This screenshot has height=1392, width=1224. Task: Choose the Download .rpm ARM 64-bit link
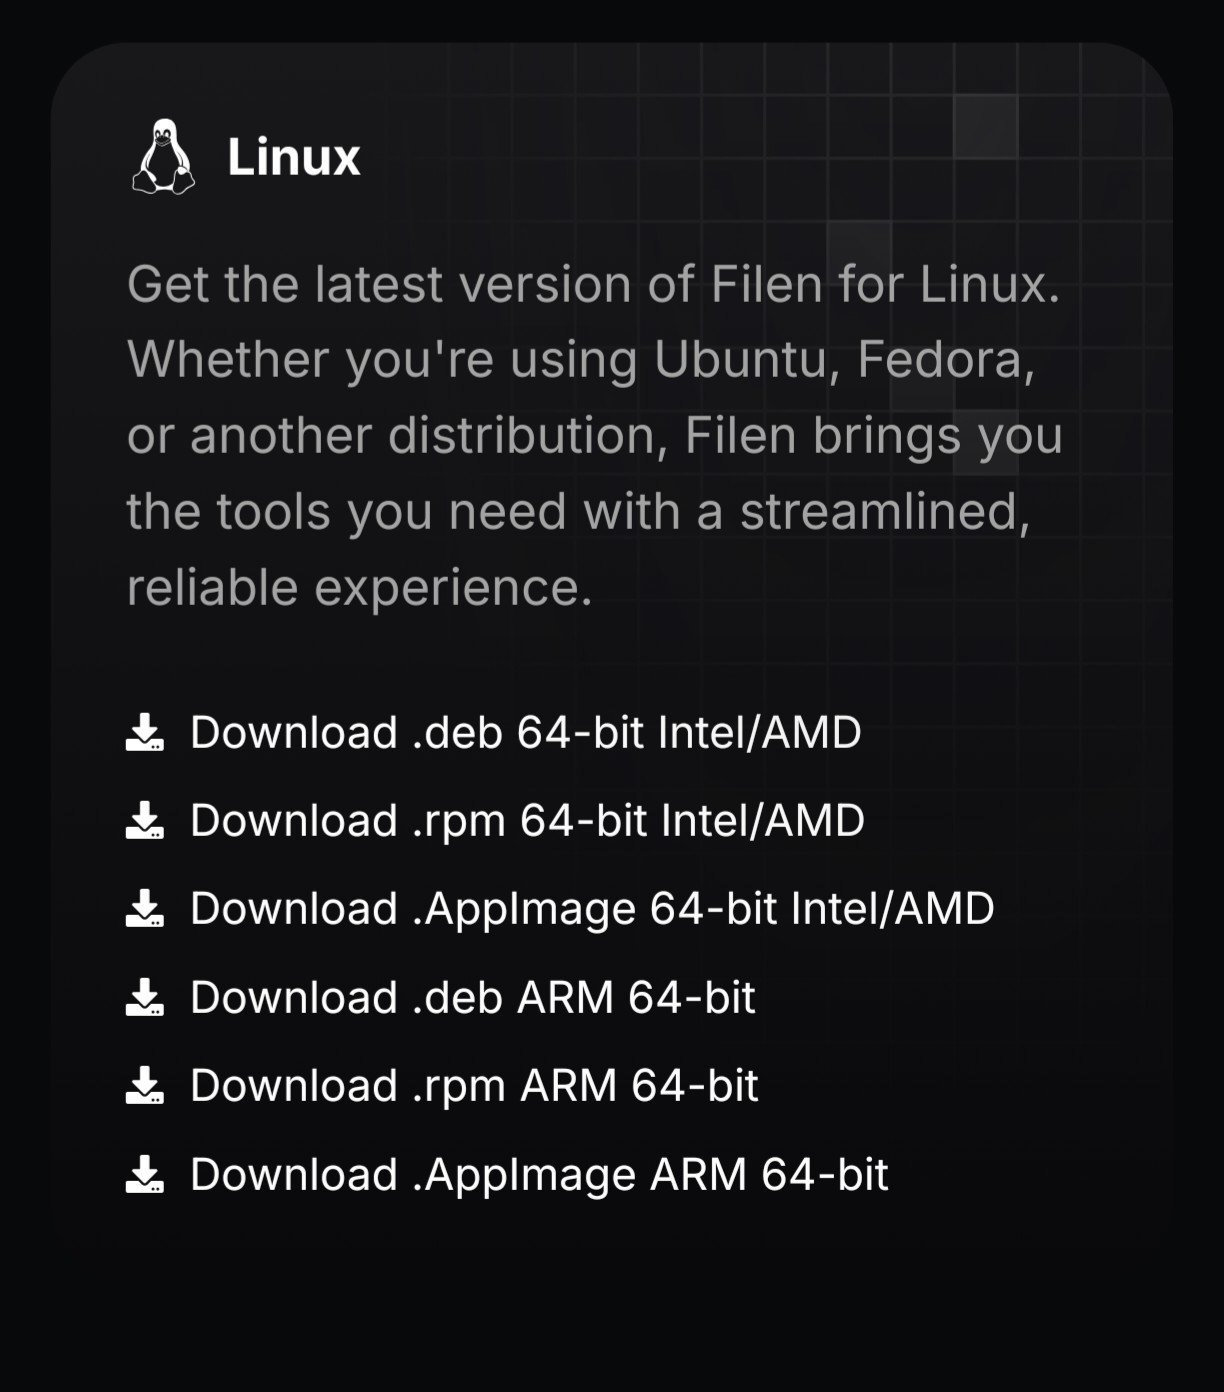[x=474, y=1085]
